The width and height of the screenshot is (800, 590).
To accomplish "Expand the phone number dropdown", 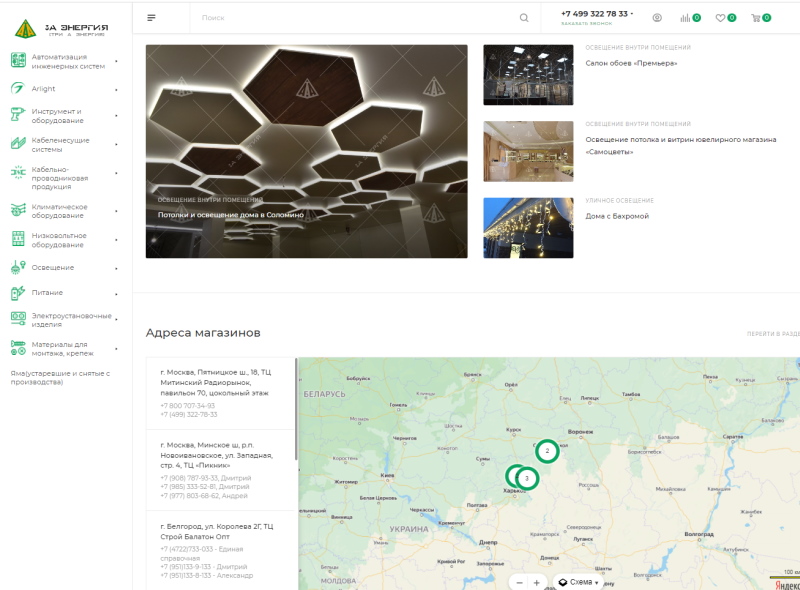I will point(632,14).
